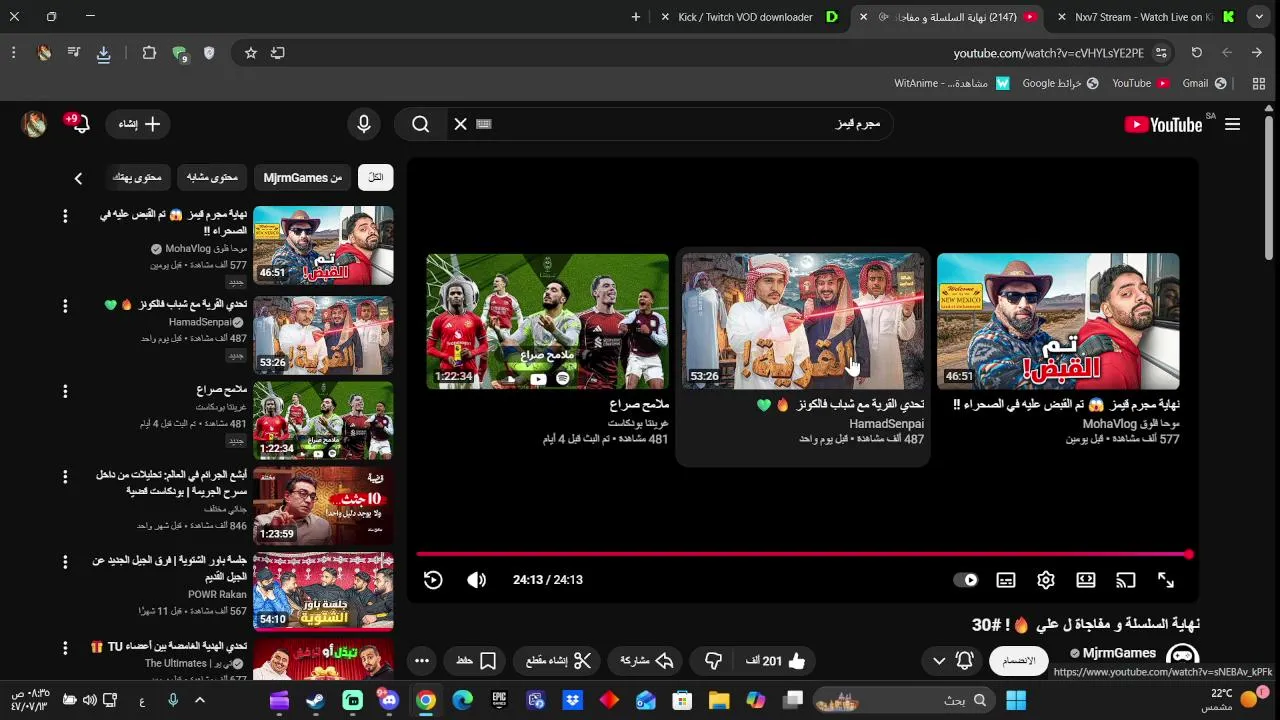Switch to Kick / Twitch VOD downloader tab
1280x720 pixels.
point(745,17)
